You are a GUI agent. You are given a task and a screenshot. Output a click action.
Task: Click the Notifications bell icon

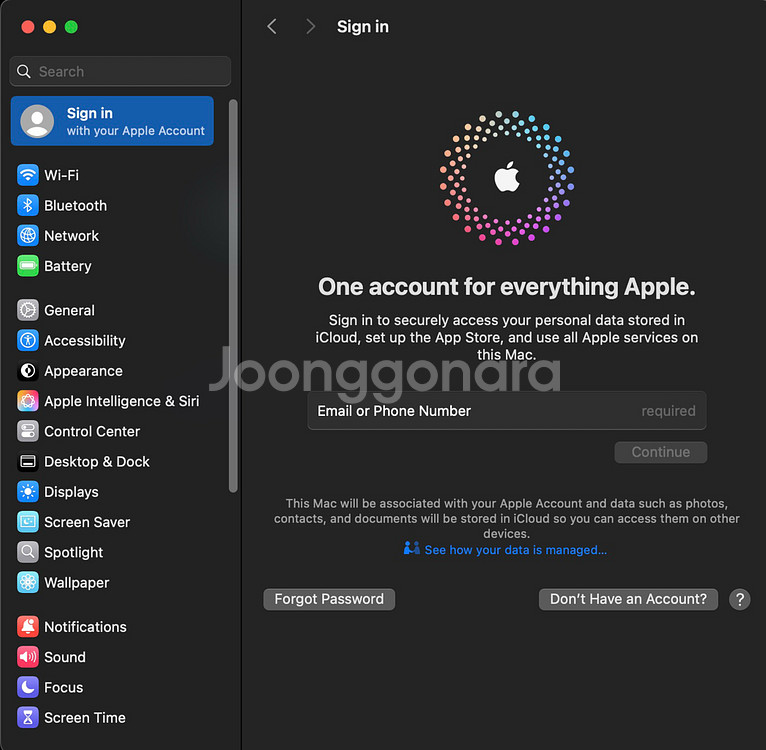pos(28,627)
